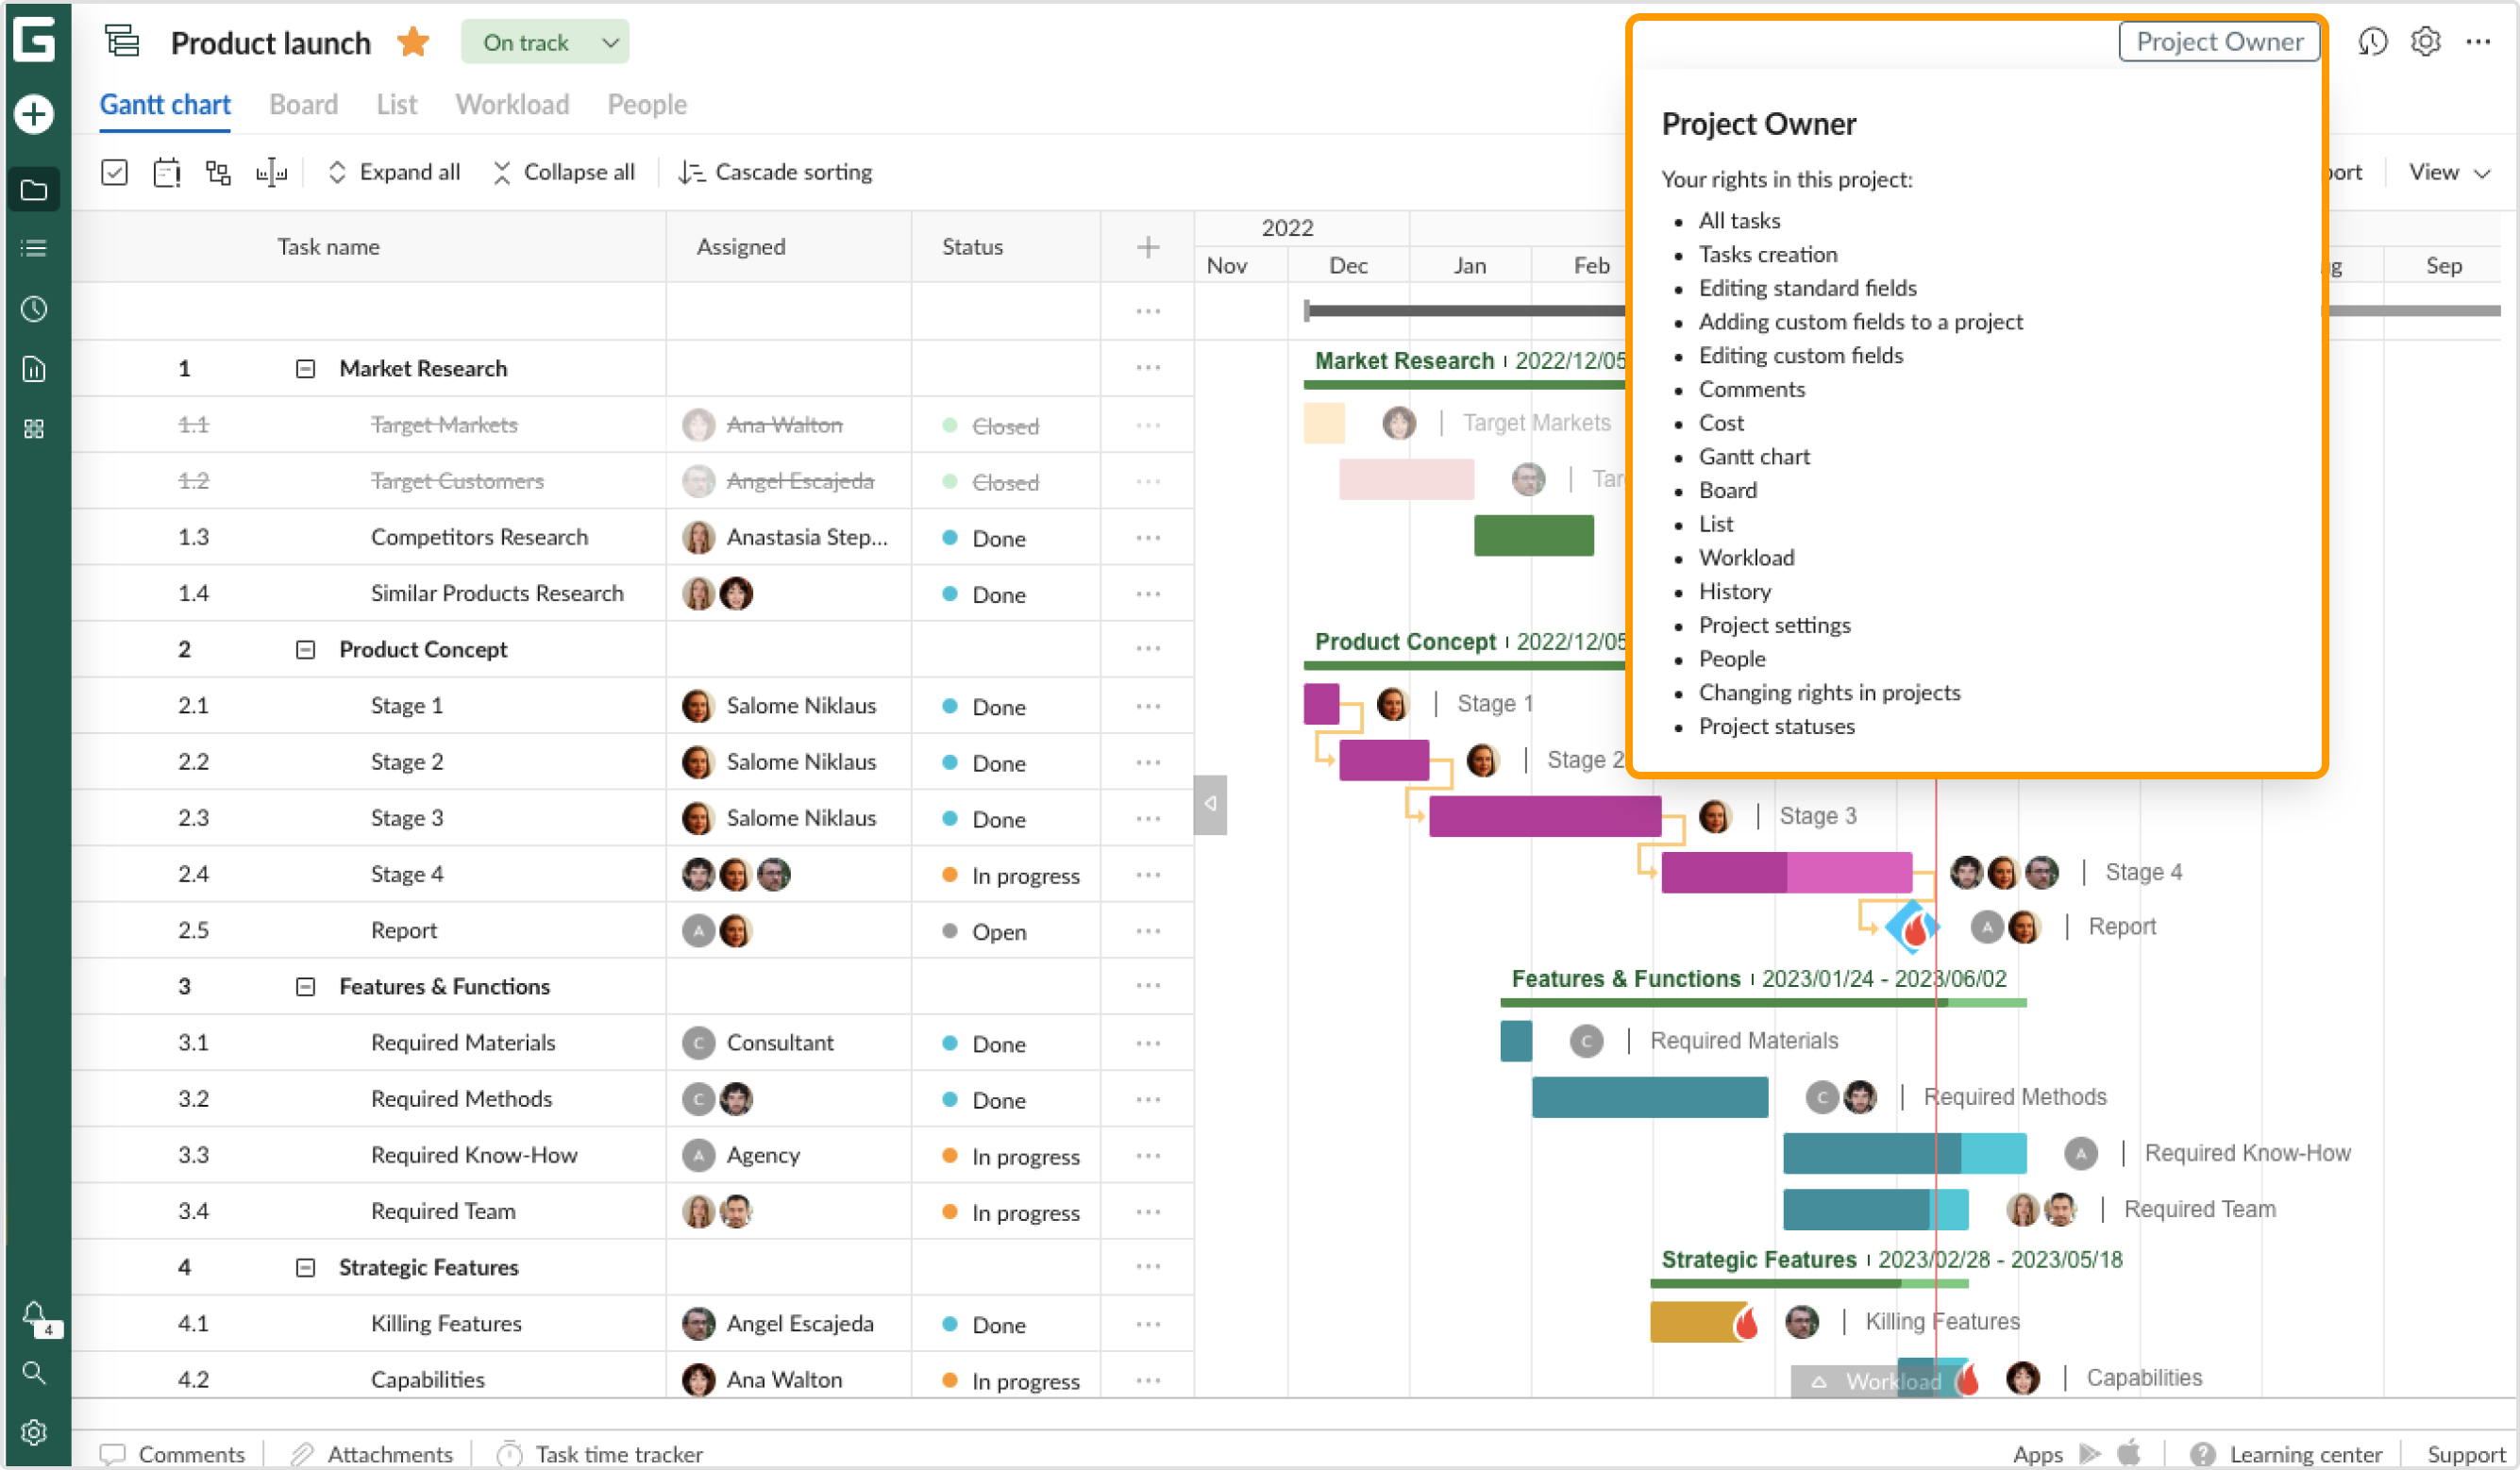Switch to the Board tab
The width and height of the screenshot is (2520, 1470).
click(x=303, y=104)
